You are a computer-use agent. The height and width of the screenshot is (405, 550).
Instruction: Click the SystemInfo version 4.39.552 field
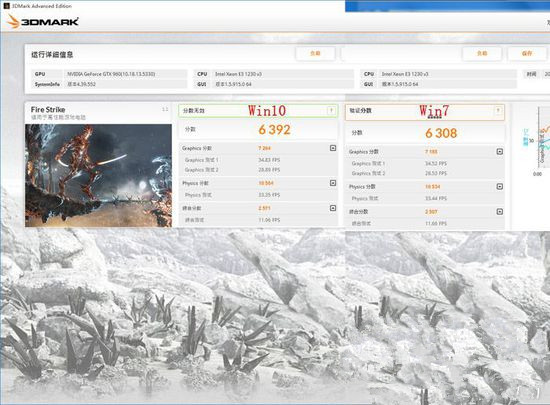pyautogui.click(x=126, y=84)
